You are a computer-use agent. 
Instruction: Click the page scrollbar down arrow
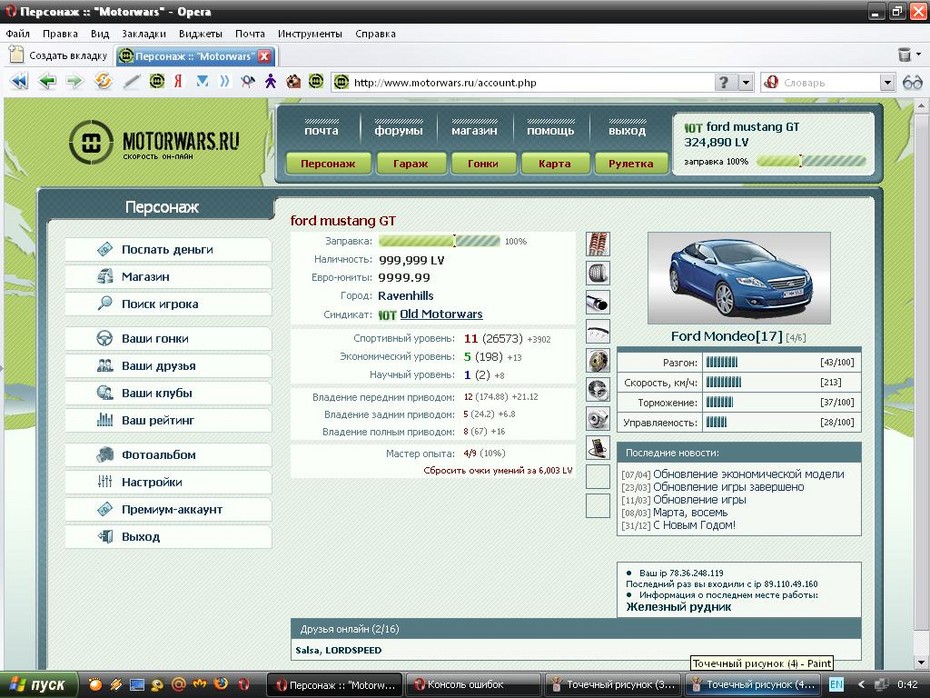pos(921,662)
